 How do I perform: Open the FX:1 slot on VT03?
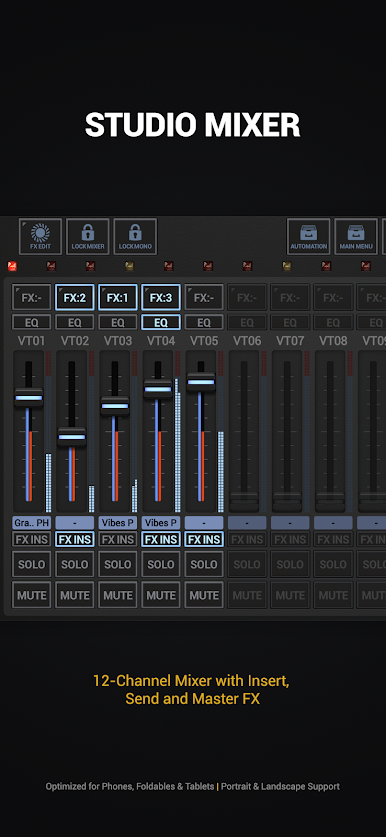pos(118,297)
